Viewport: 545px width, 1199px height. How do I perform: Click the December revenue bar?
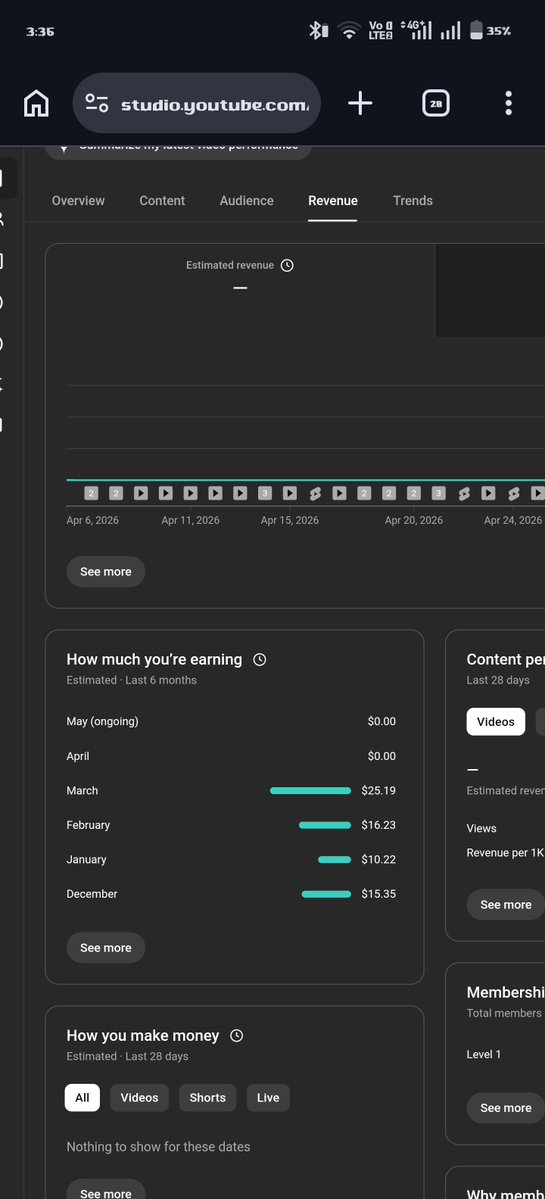pyautogui.click(x=326, y=894)
